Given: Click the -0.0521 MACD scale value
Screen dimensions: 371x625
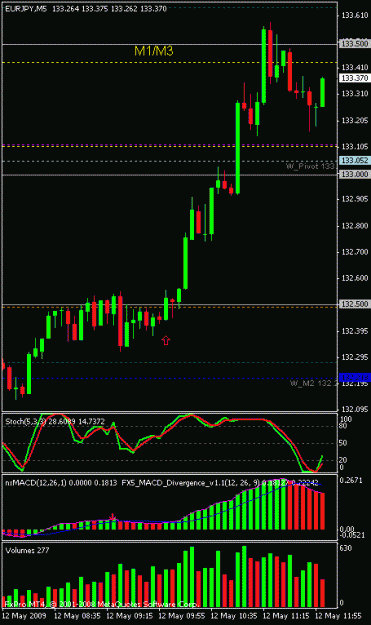Looking at the screenshot, I should (351, 535).
